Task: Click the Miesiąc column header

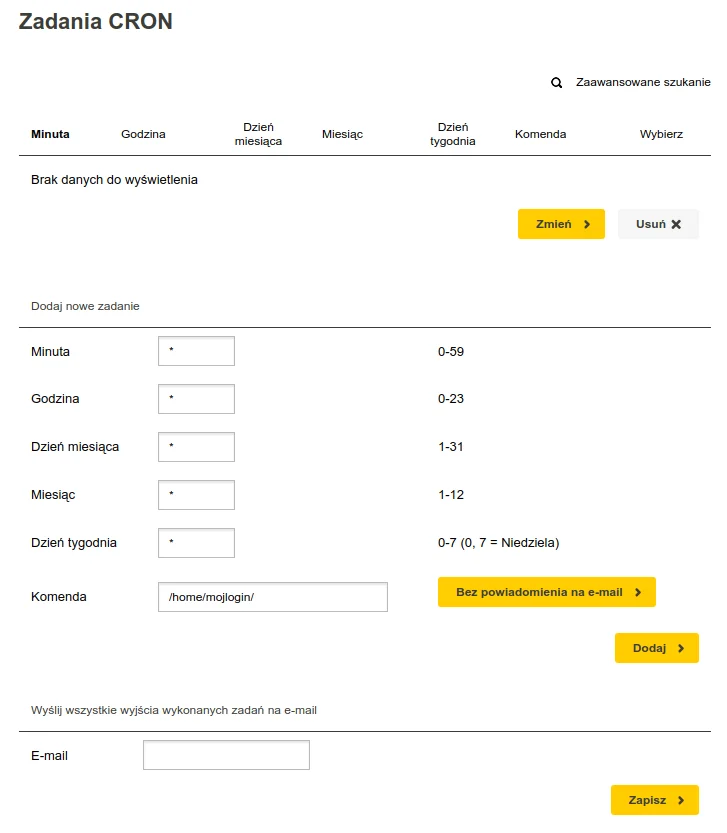Action: pos(342,134)
